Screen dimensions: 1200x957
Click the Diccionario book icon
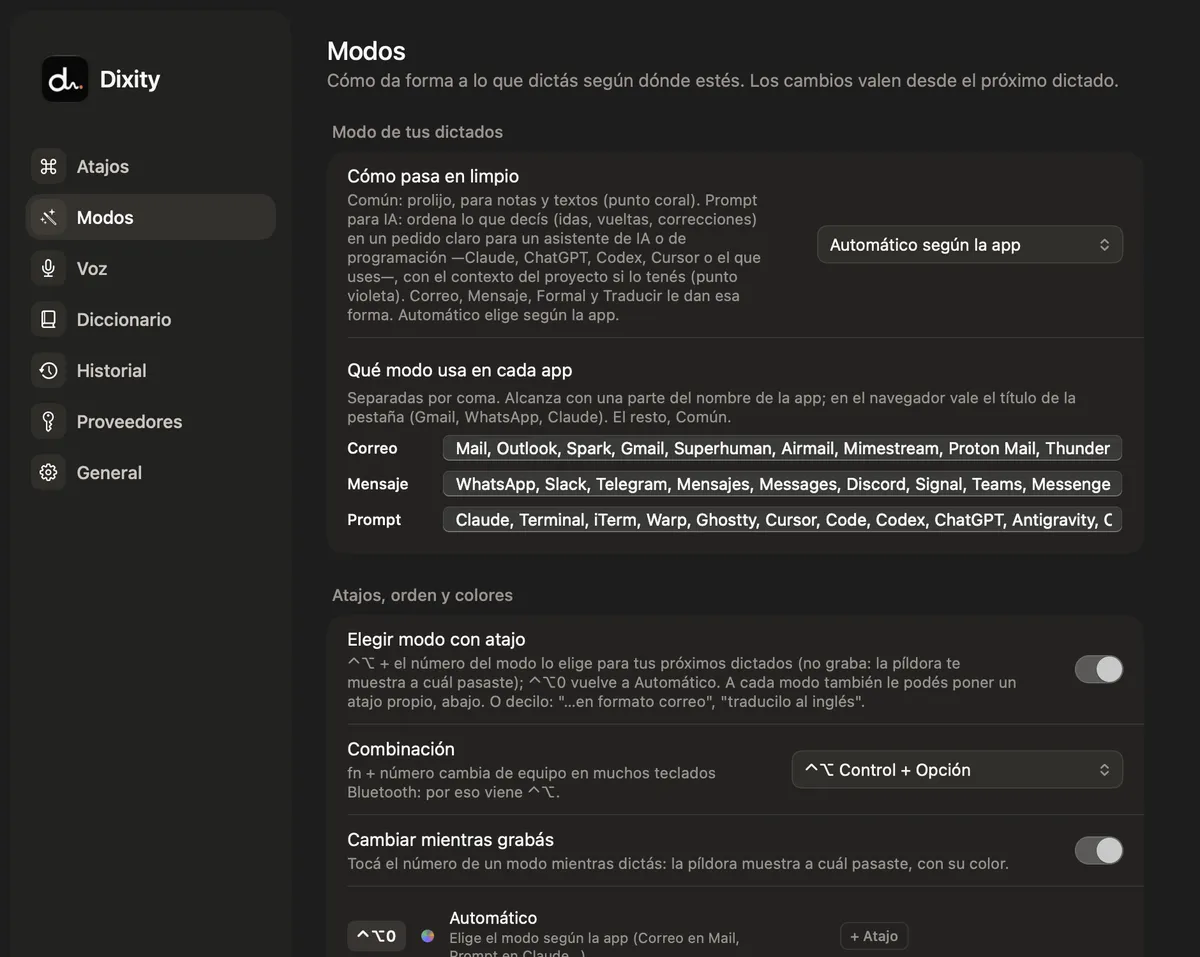pyautogui.click(x=48, y=319)
